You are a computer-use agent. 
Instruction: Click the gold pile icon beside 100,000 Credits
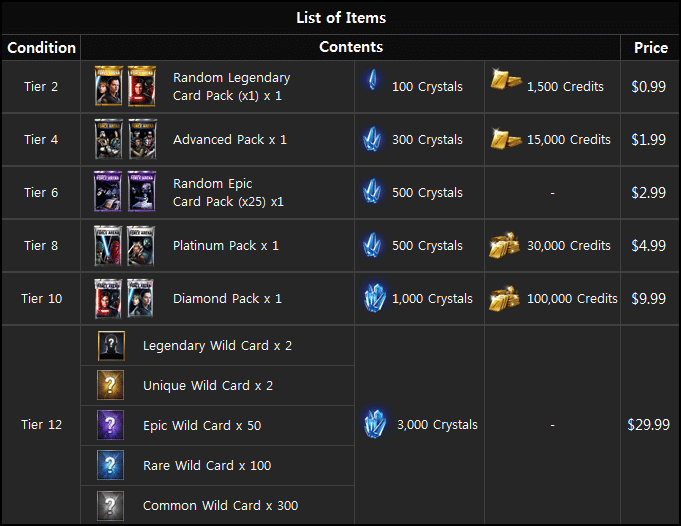505,298
